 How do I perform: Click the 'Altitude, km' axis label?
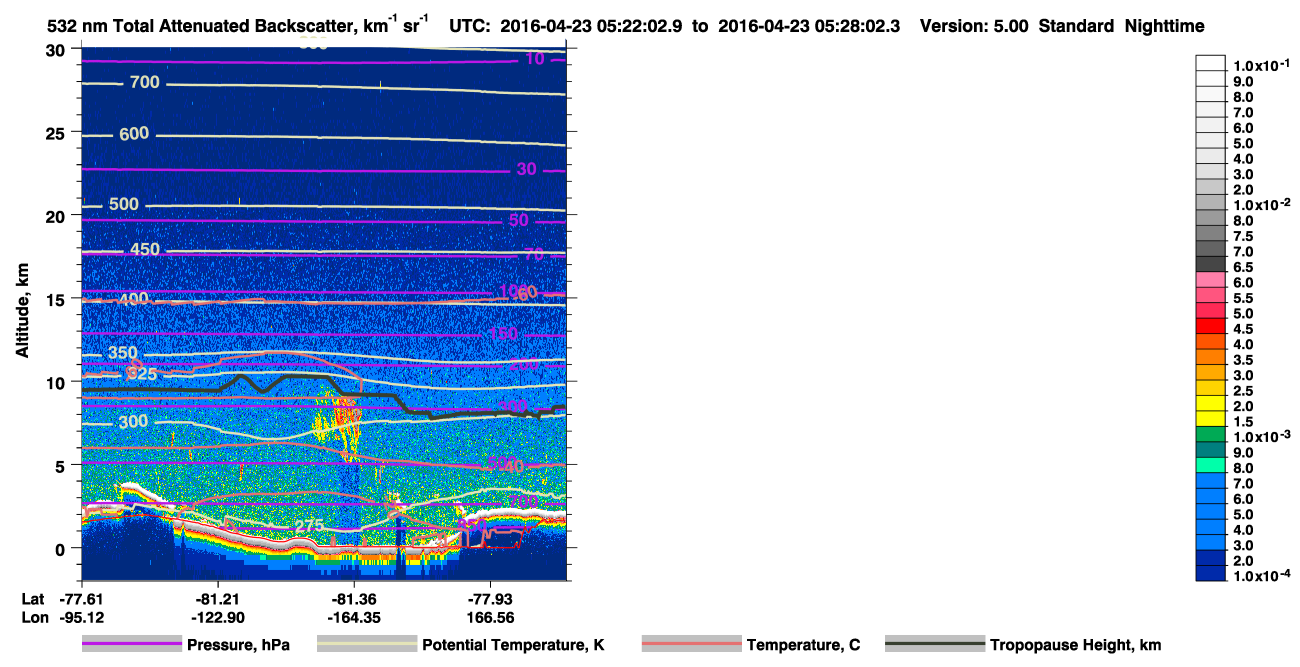tap(23, 313)
